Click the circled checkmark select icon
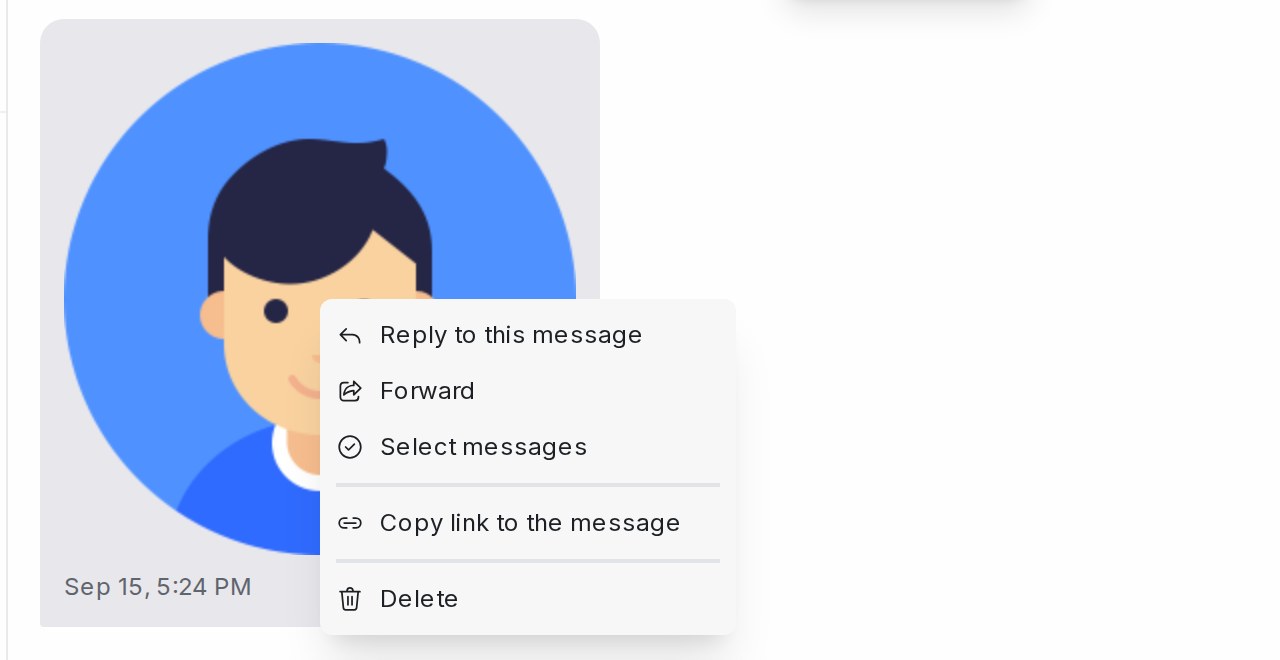Viewport: 1280px width, 660px height. 349,447
